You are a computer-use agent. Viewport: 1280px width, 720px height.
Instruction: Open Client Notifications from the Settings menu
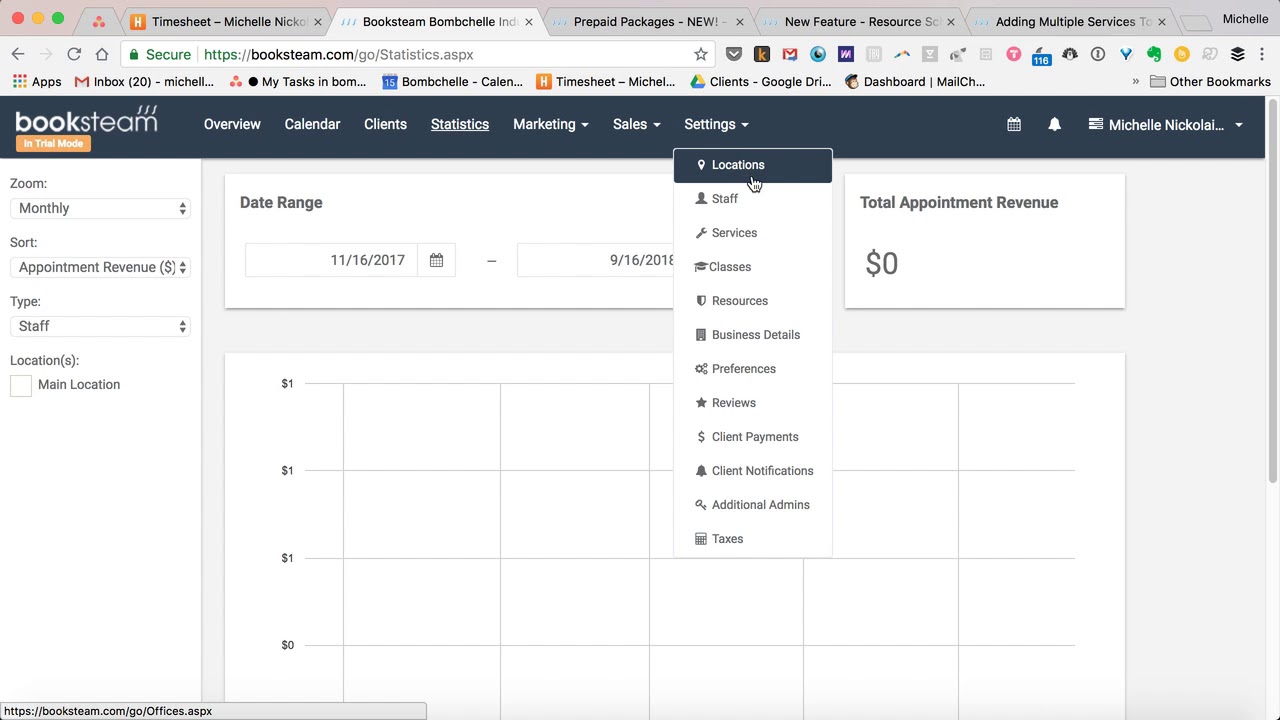click(x=753, y=471)
